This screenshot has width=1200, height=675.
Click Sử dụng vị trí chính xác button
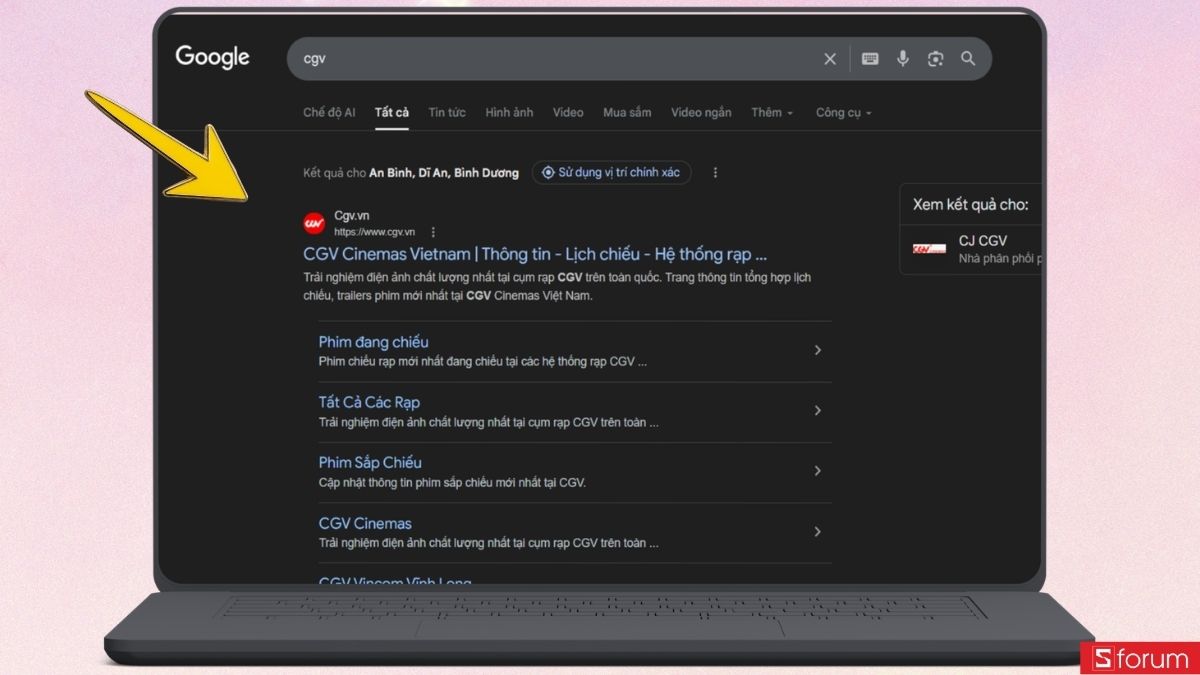click(x=611, y=172)
